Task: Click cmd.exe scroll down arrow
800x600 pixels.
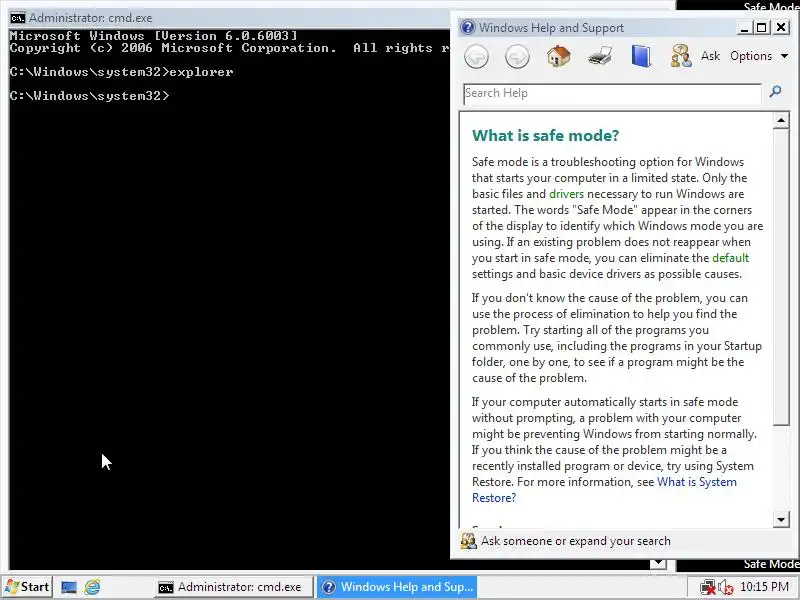Action: [x=658, y=563]
